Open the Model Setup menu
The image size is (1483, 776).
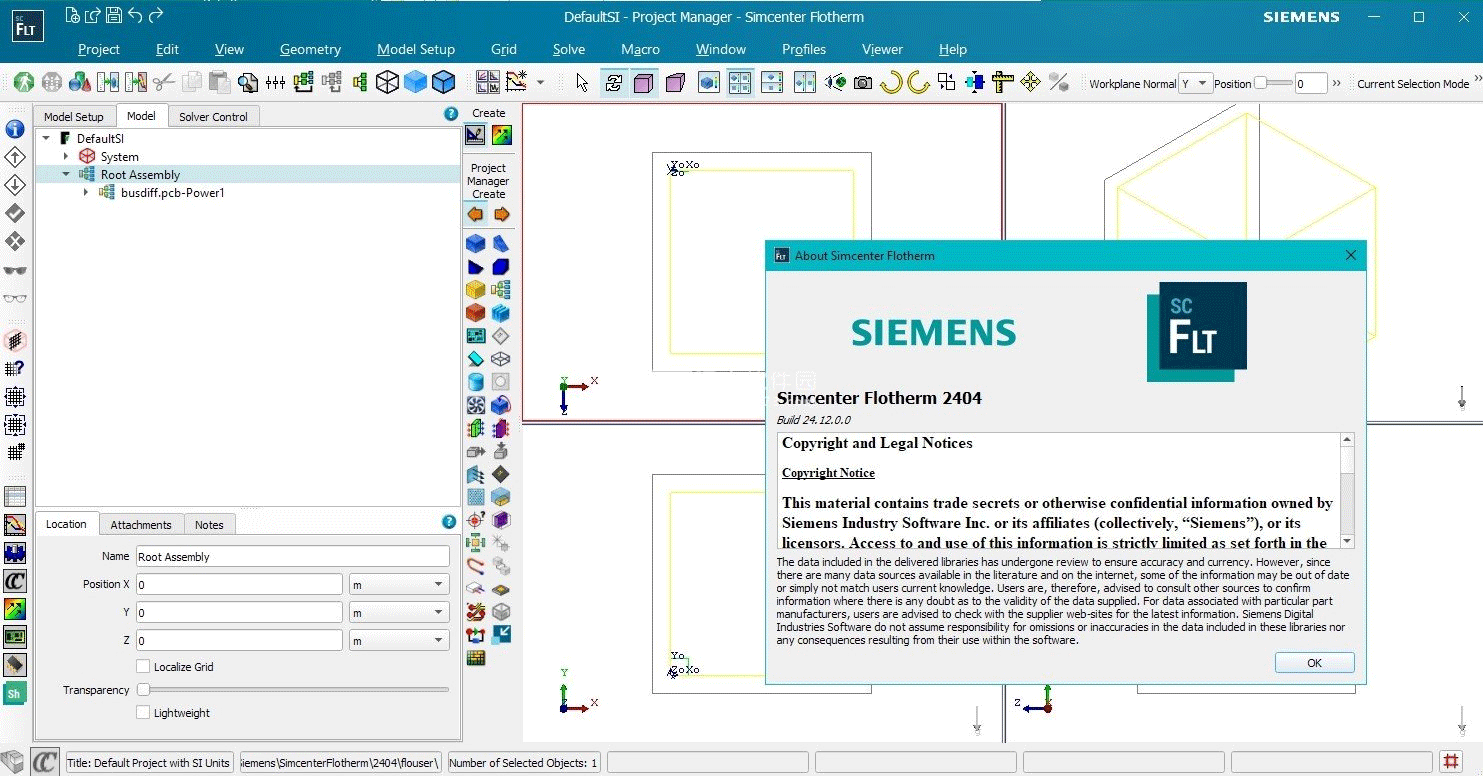point(415,49)
